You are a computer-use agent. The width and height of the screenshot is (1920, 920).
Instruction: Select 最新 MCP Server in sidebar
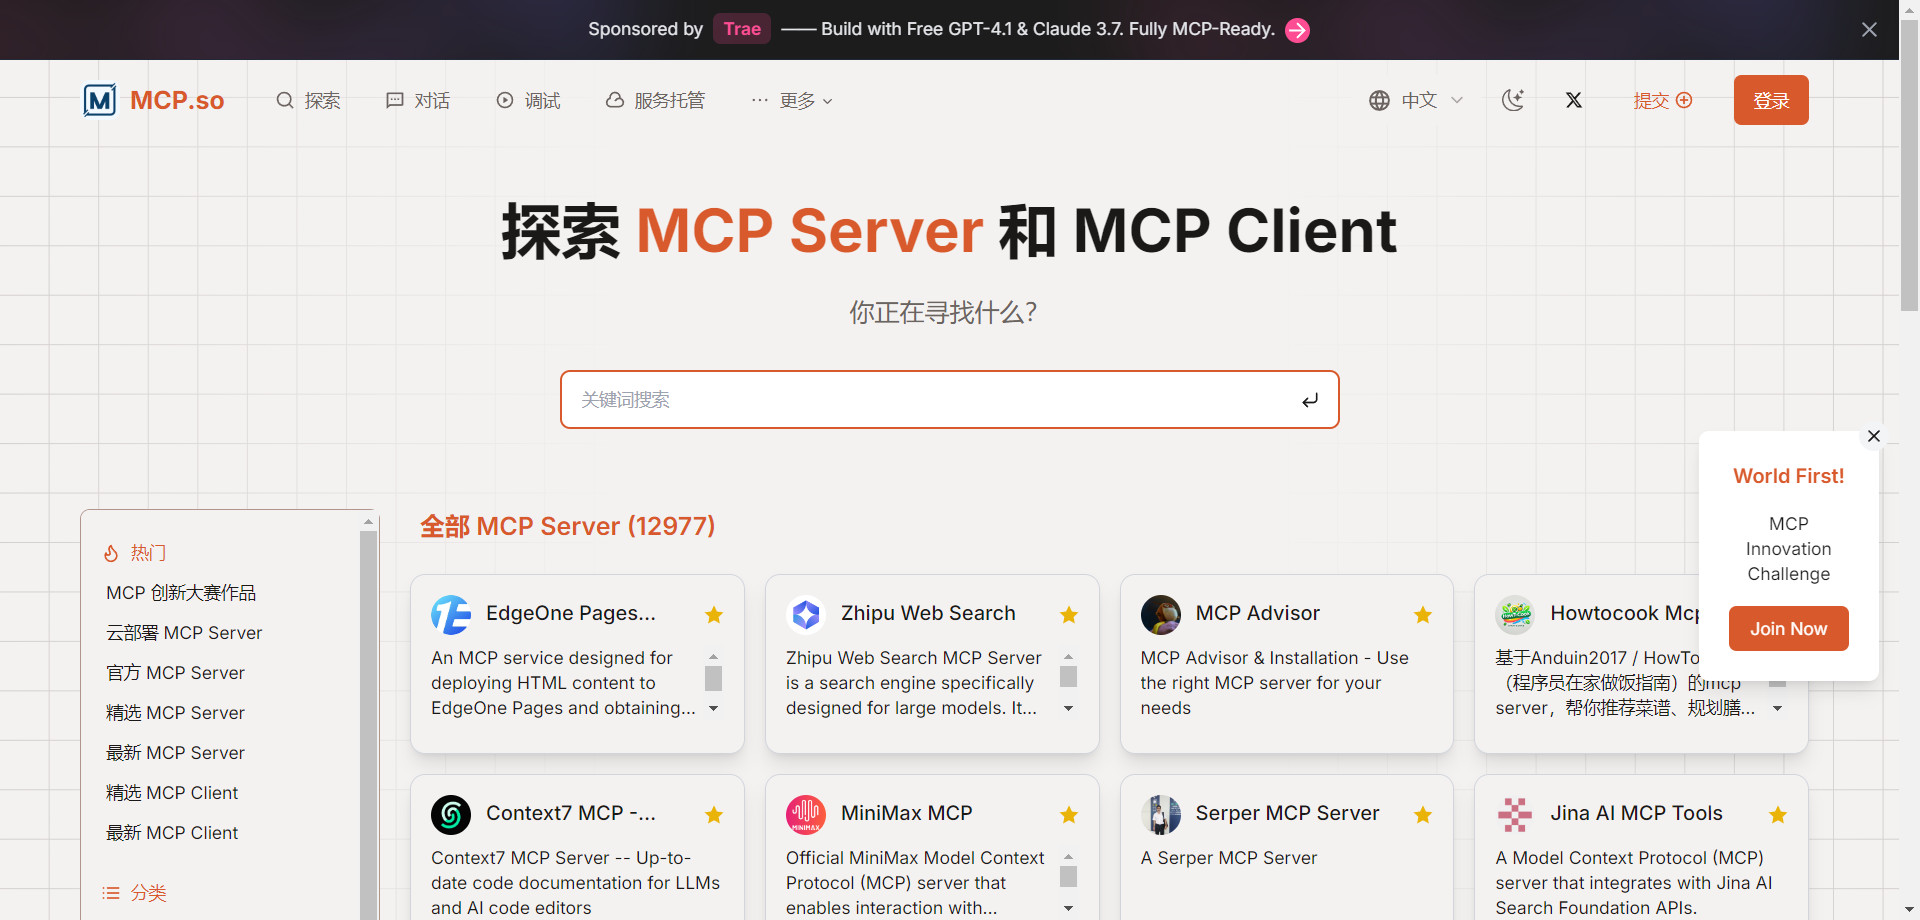click(x=175, y=753)
